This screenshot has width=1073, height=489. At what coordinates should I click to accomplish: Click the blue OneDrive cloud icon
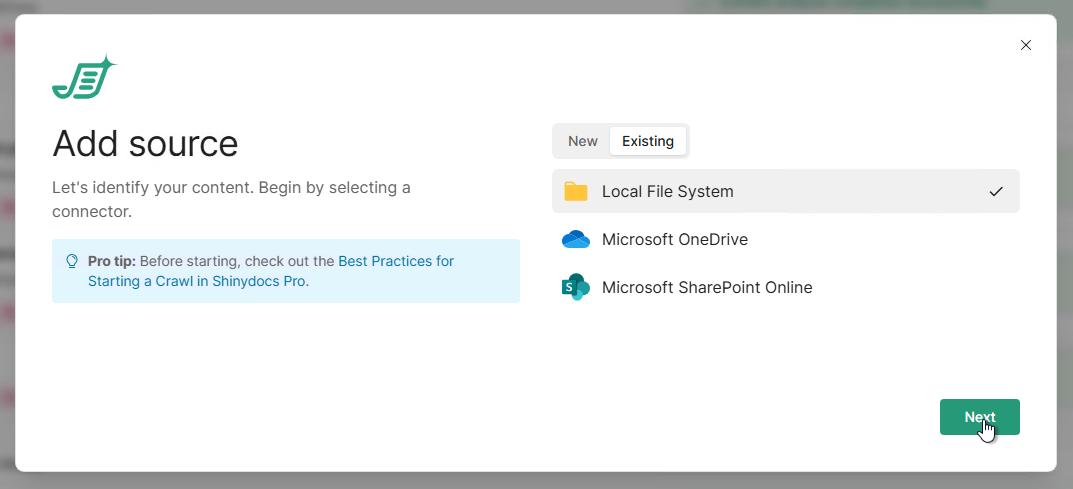click(x=575, y=239)
